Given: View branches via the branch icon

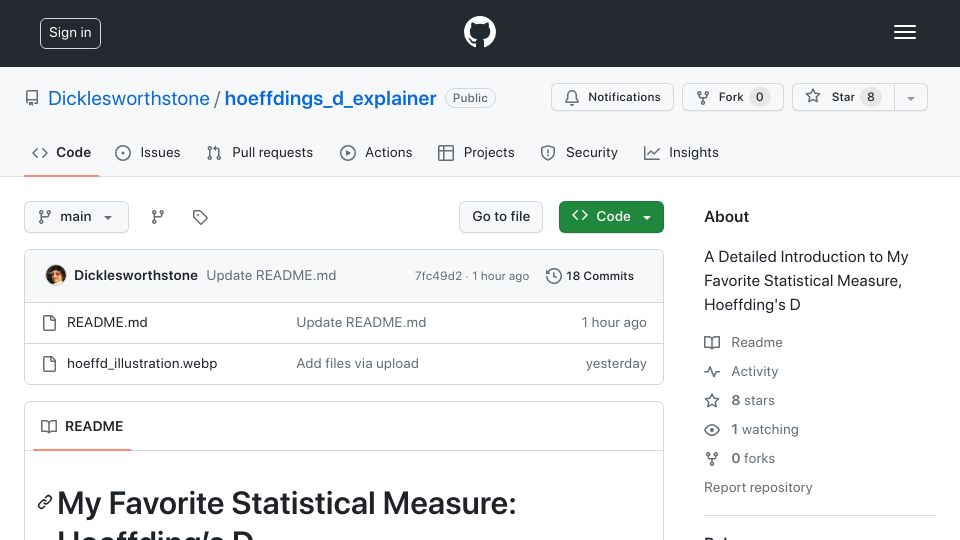Looking at the screenshot, I should 158,217.
